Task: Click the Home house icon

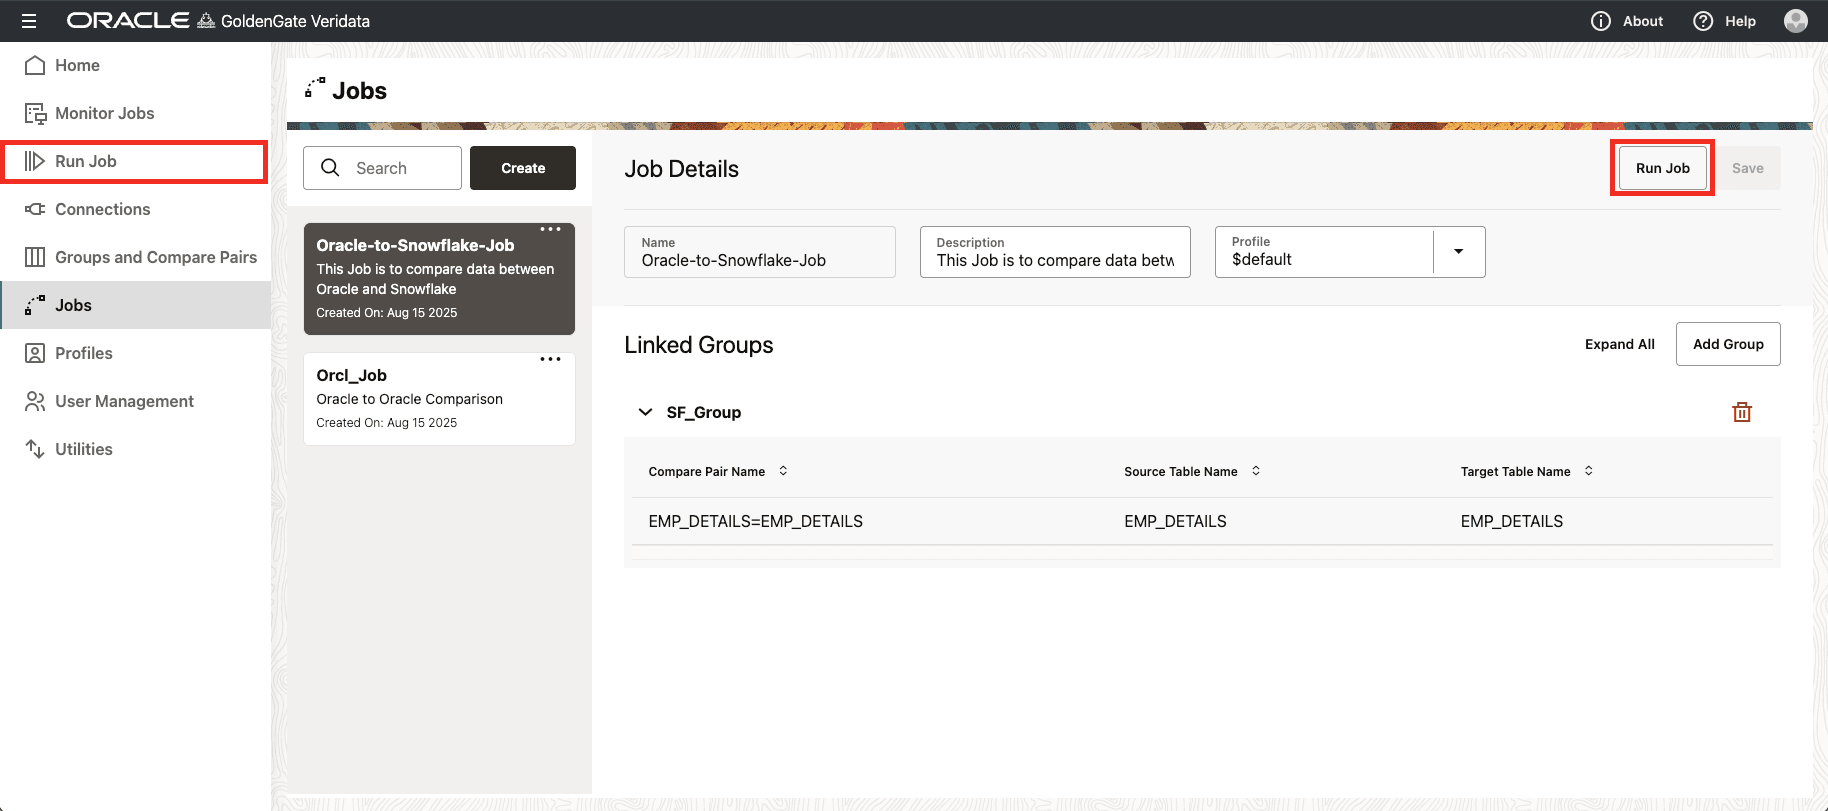Action: coord(35,65)
